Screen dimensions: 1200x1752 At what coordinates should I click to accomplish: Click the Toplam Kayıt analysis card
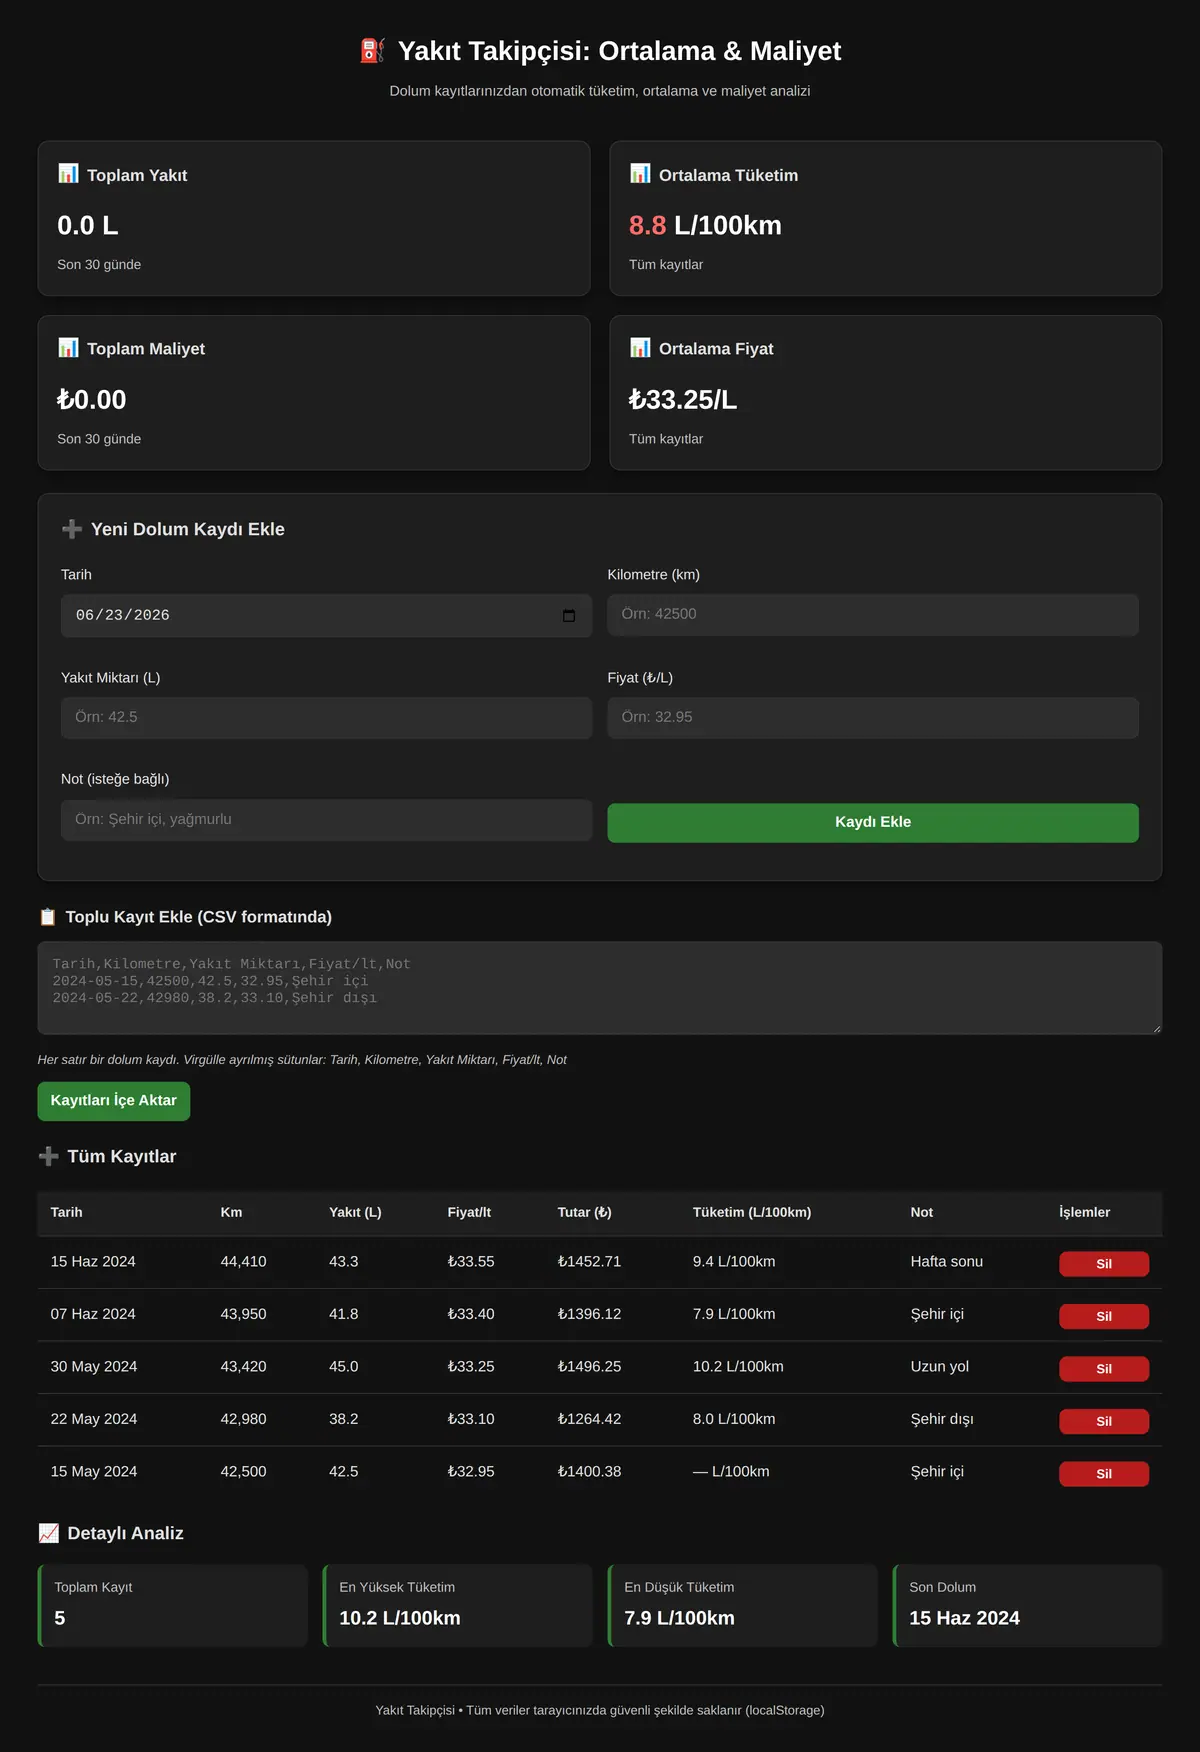click(x=173, y=1606)
